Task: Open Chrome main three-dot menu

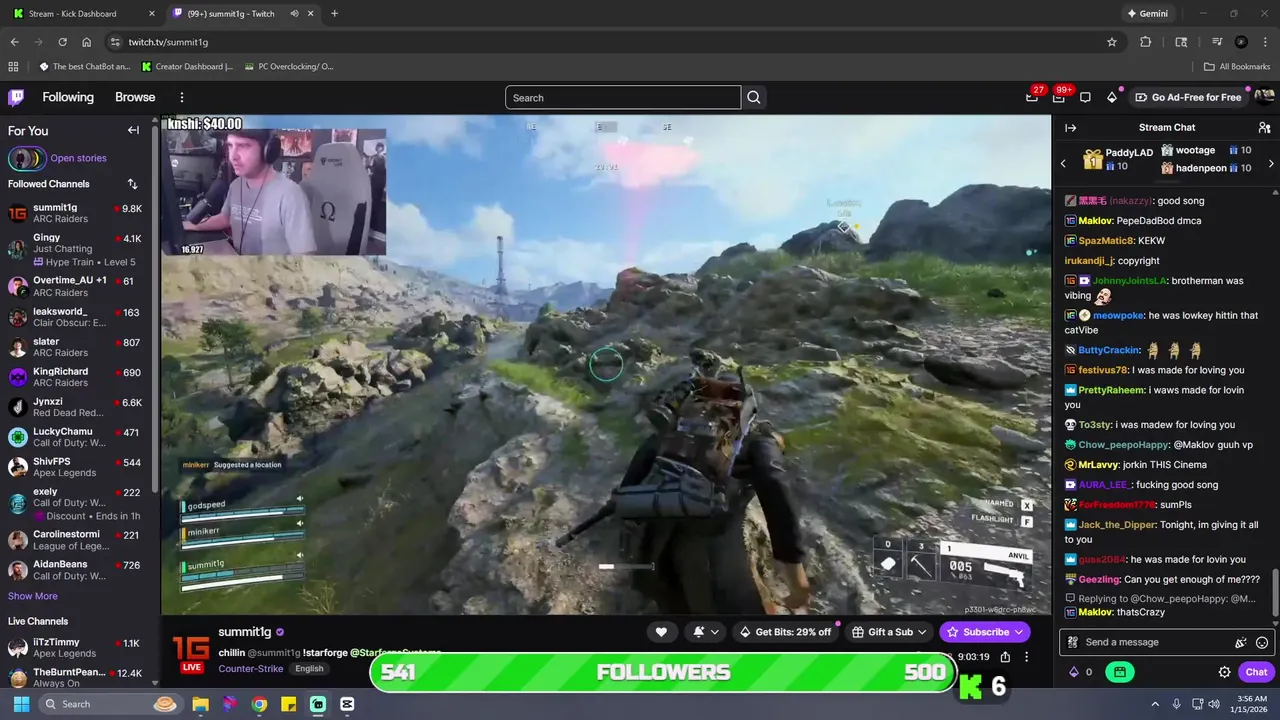Action: 1265,42
